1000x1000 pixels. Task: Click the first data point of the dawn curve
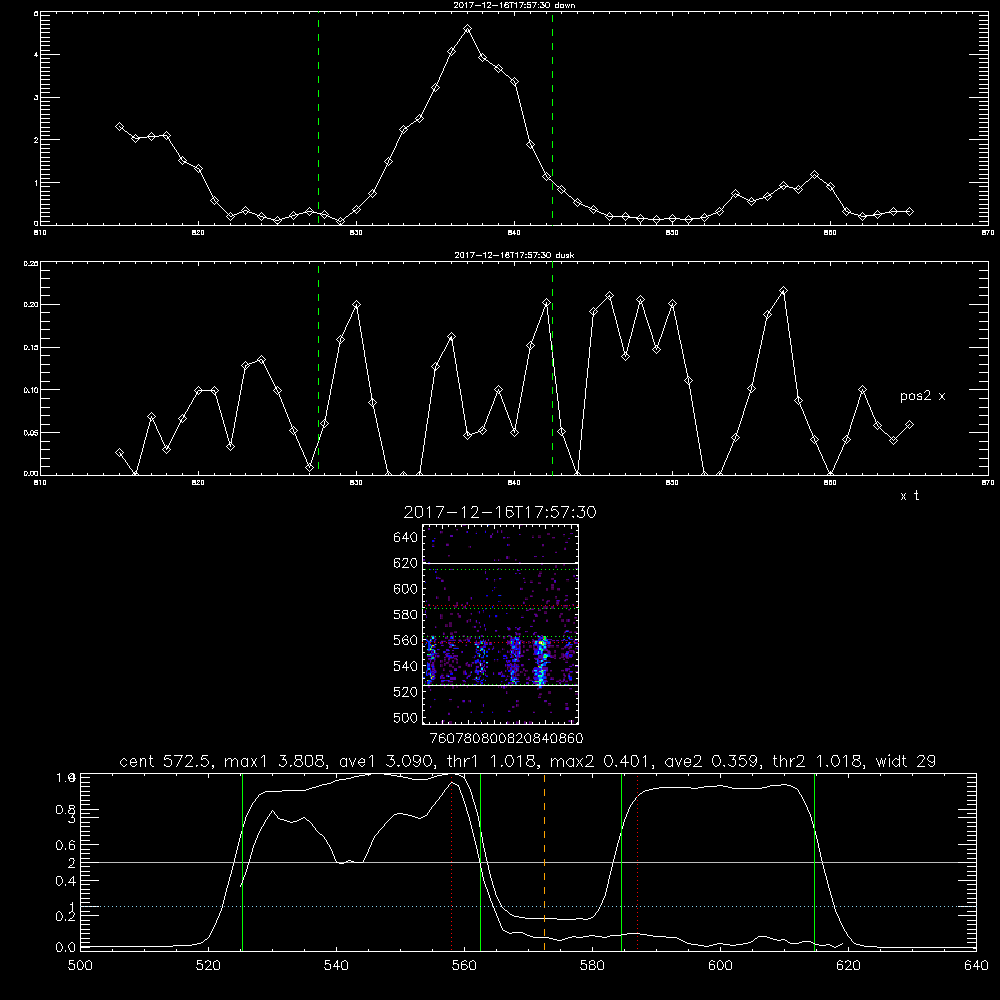tap(119, 127)
